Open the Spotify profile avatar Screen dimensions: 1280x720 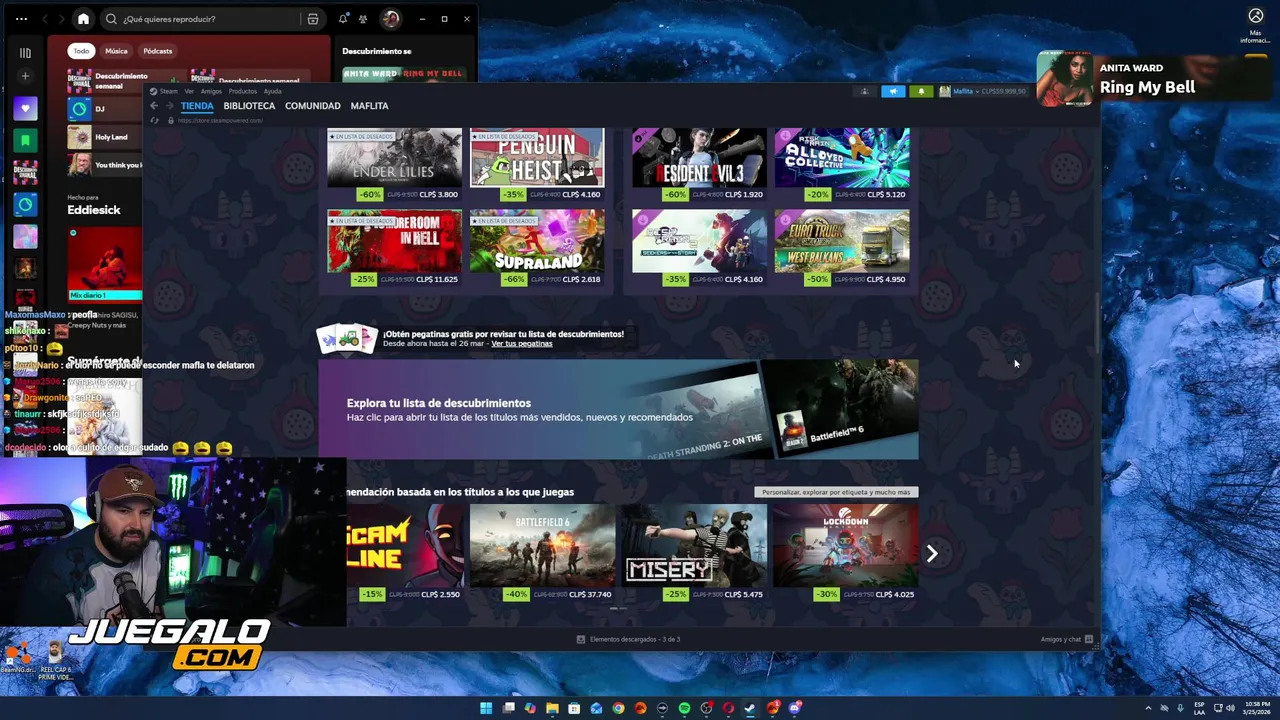[390, 19]
